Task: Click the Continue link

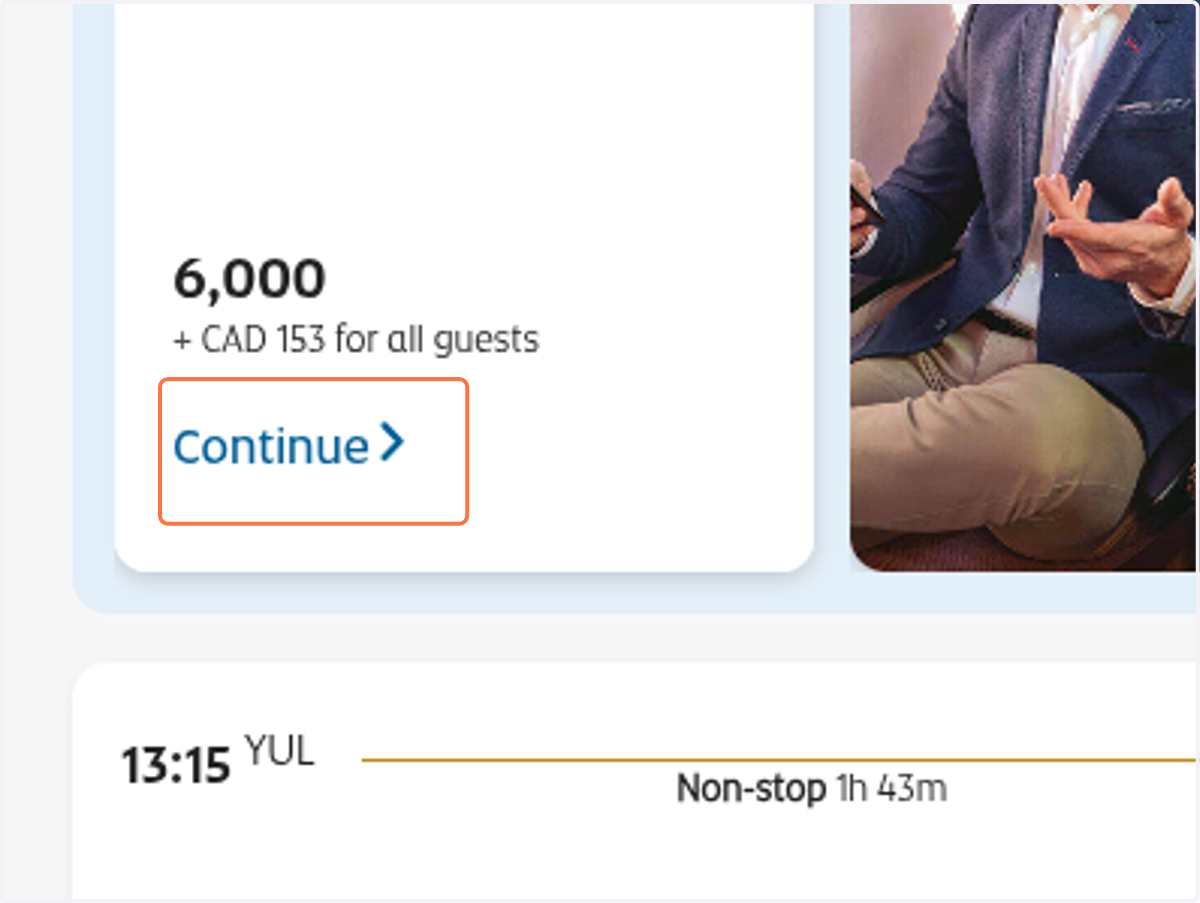Action: (x=289, y=445)
